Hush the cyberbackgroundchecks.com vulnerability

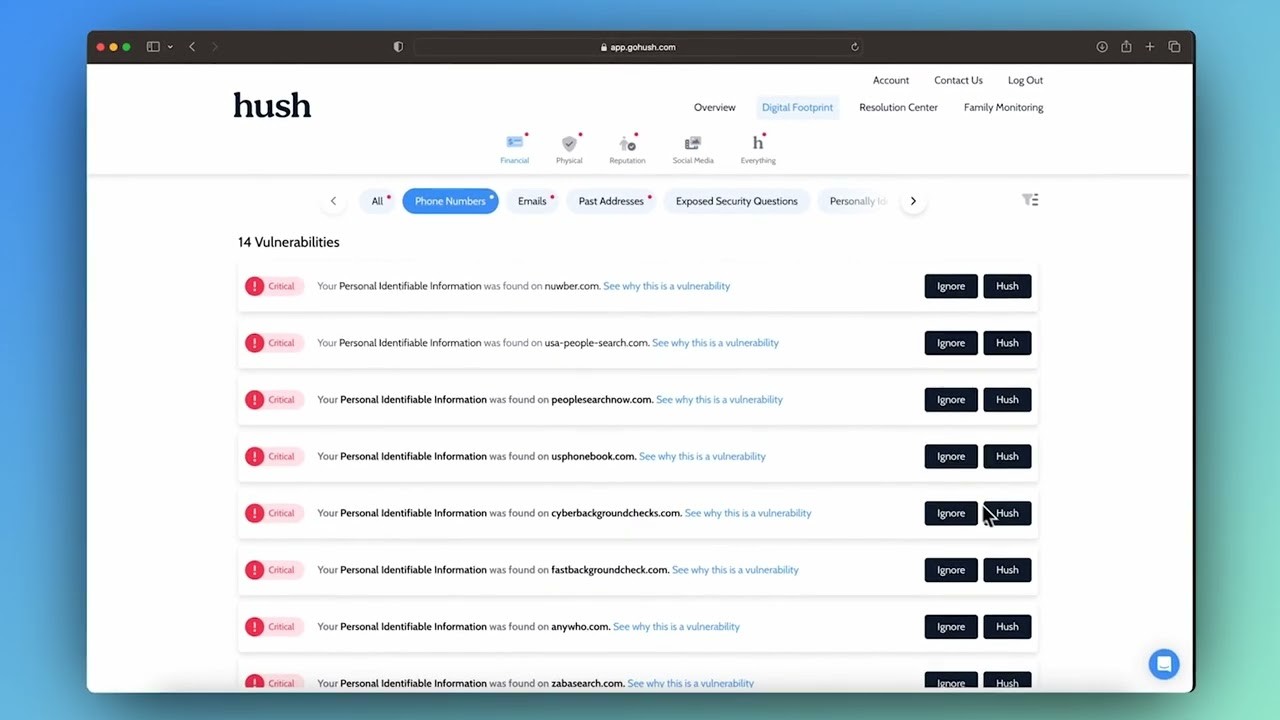click(x=1007, y=513)
